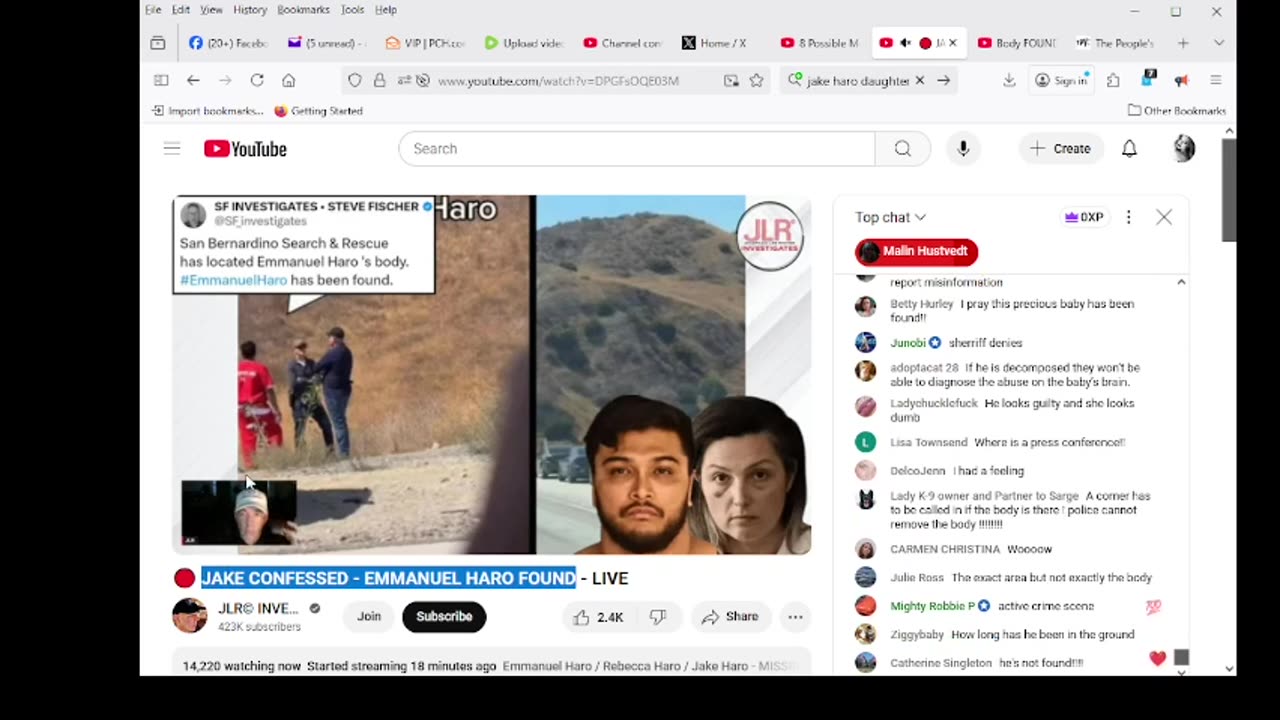Switch to the VIP PCH.com tab
Viewport: 1280px width, 720px height.
(425, 43)
